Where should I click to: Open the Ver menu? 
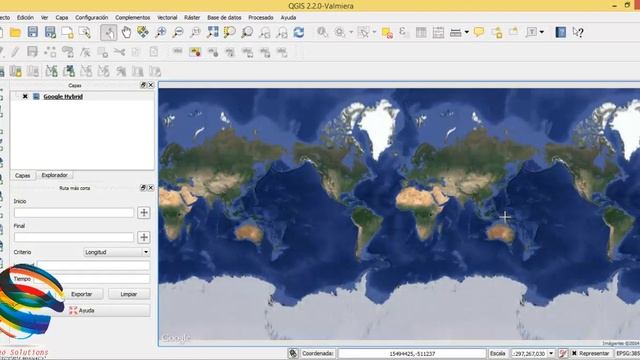tap(44, 18)
